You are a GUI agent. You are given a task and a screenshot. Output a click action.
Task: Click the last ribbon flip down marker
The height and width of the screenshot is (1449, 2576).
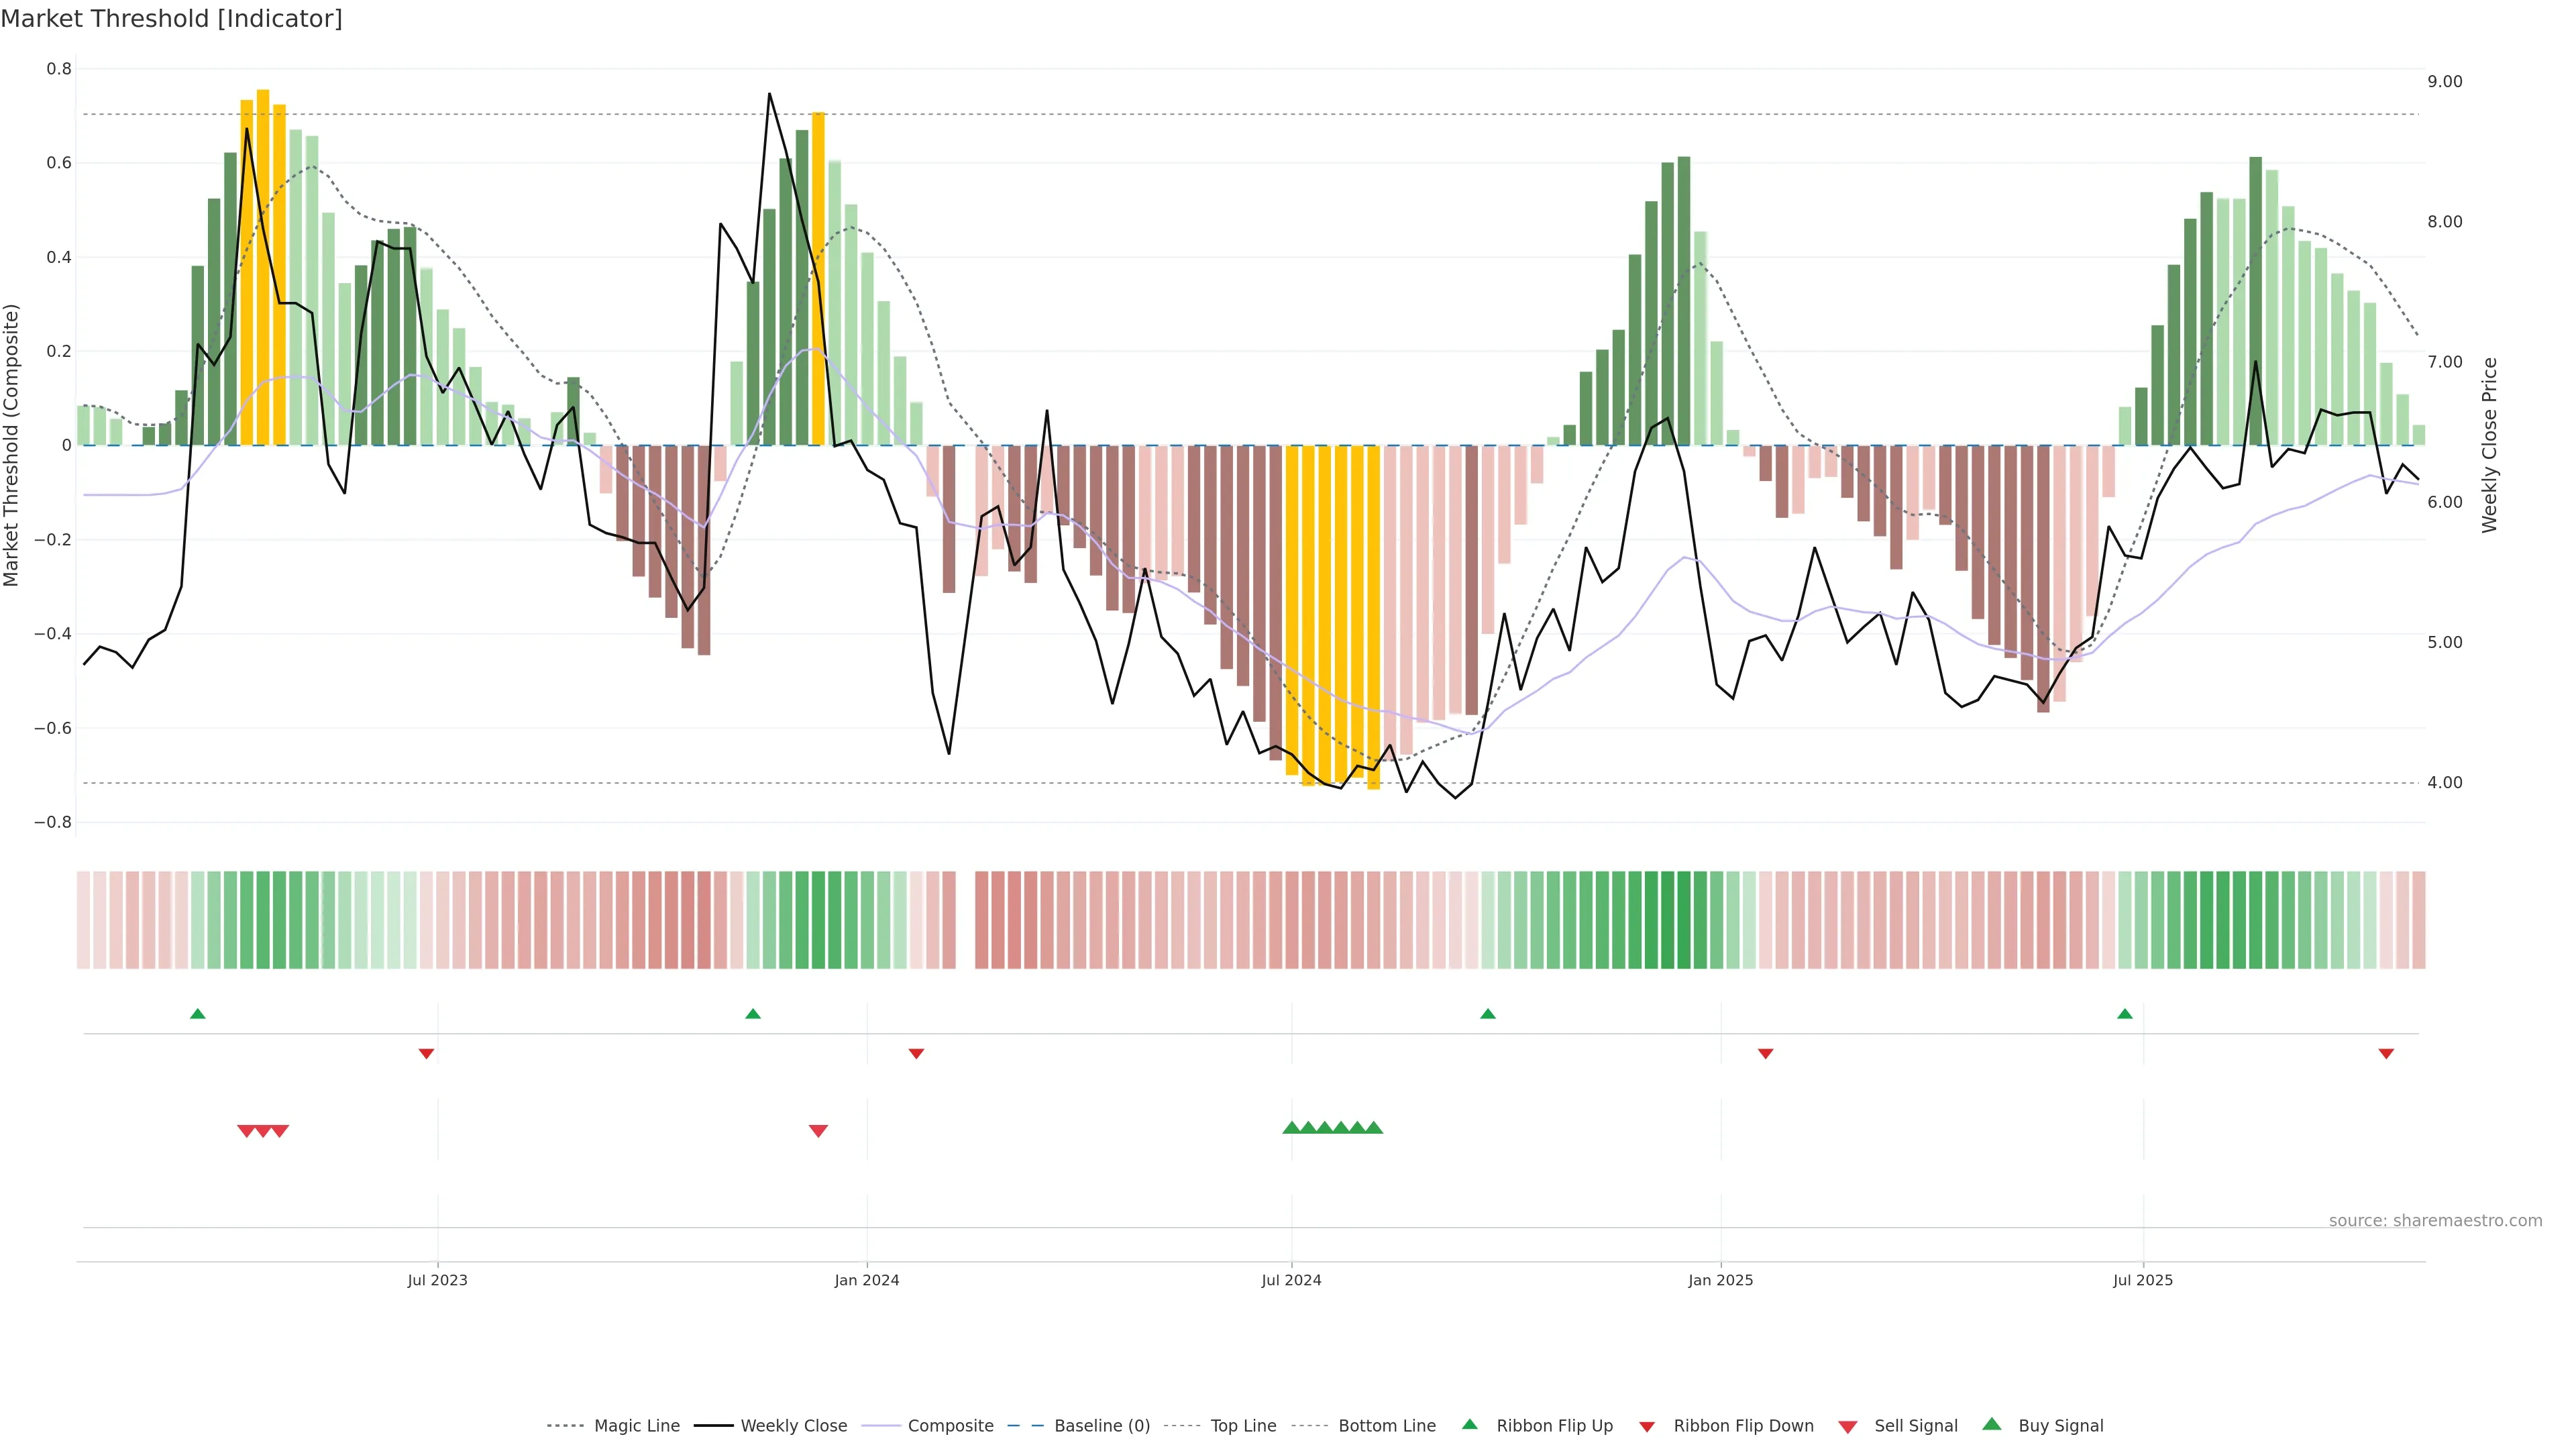tap(2386, 1053)
